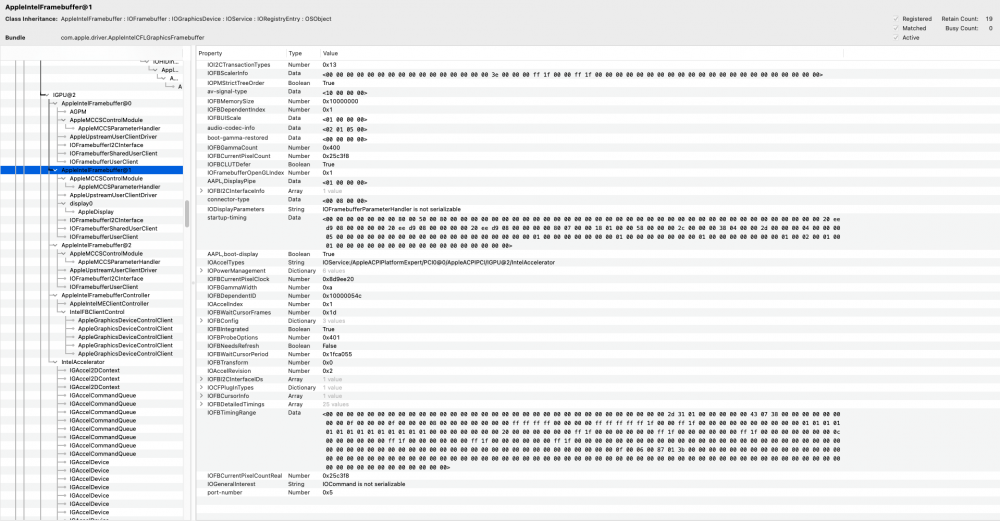
Task: Collapse the IGPU@2 tree node chevron
Action: [x=46, y=94]
